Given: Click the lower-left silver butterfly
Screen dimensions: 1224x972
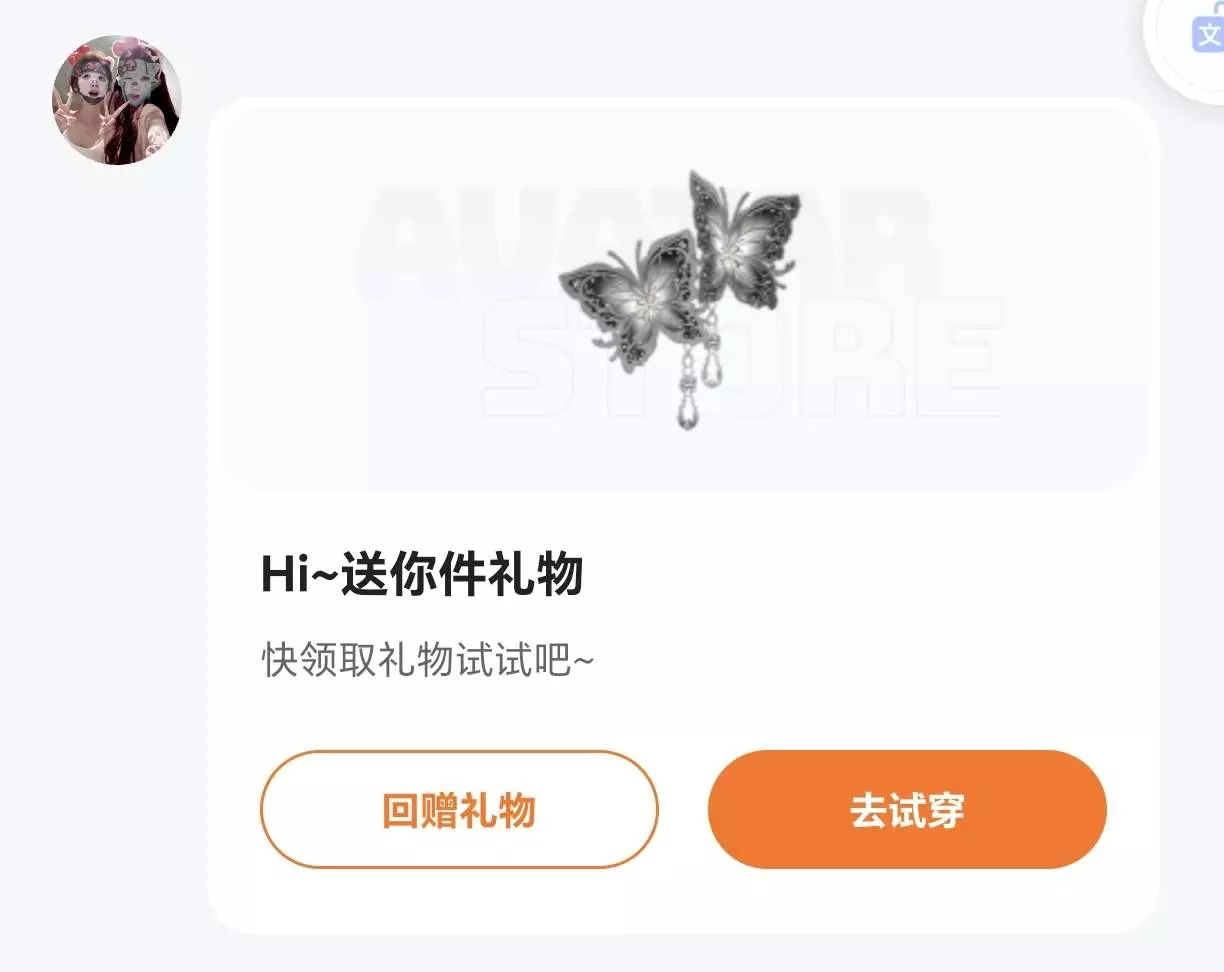Looking at the screenshot, I should (628, 299).
